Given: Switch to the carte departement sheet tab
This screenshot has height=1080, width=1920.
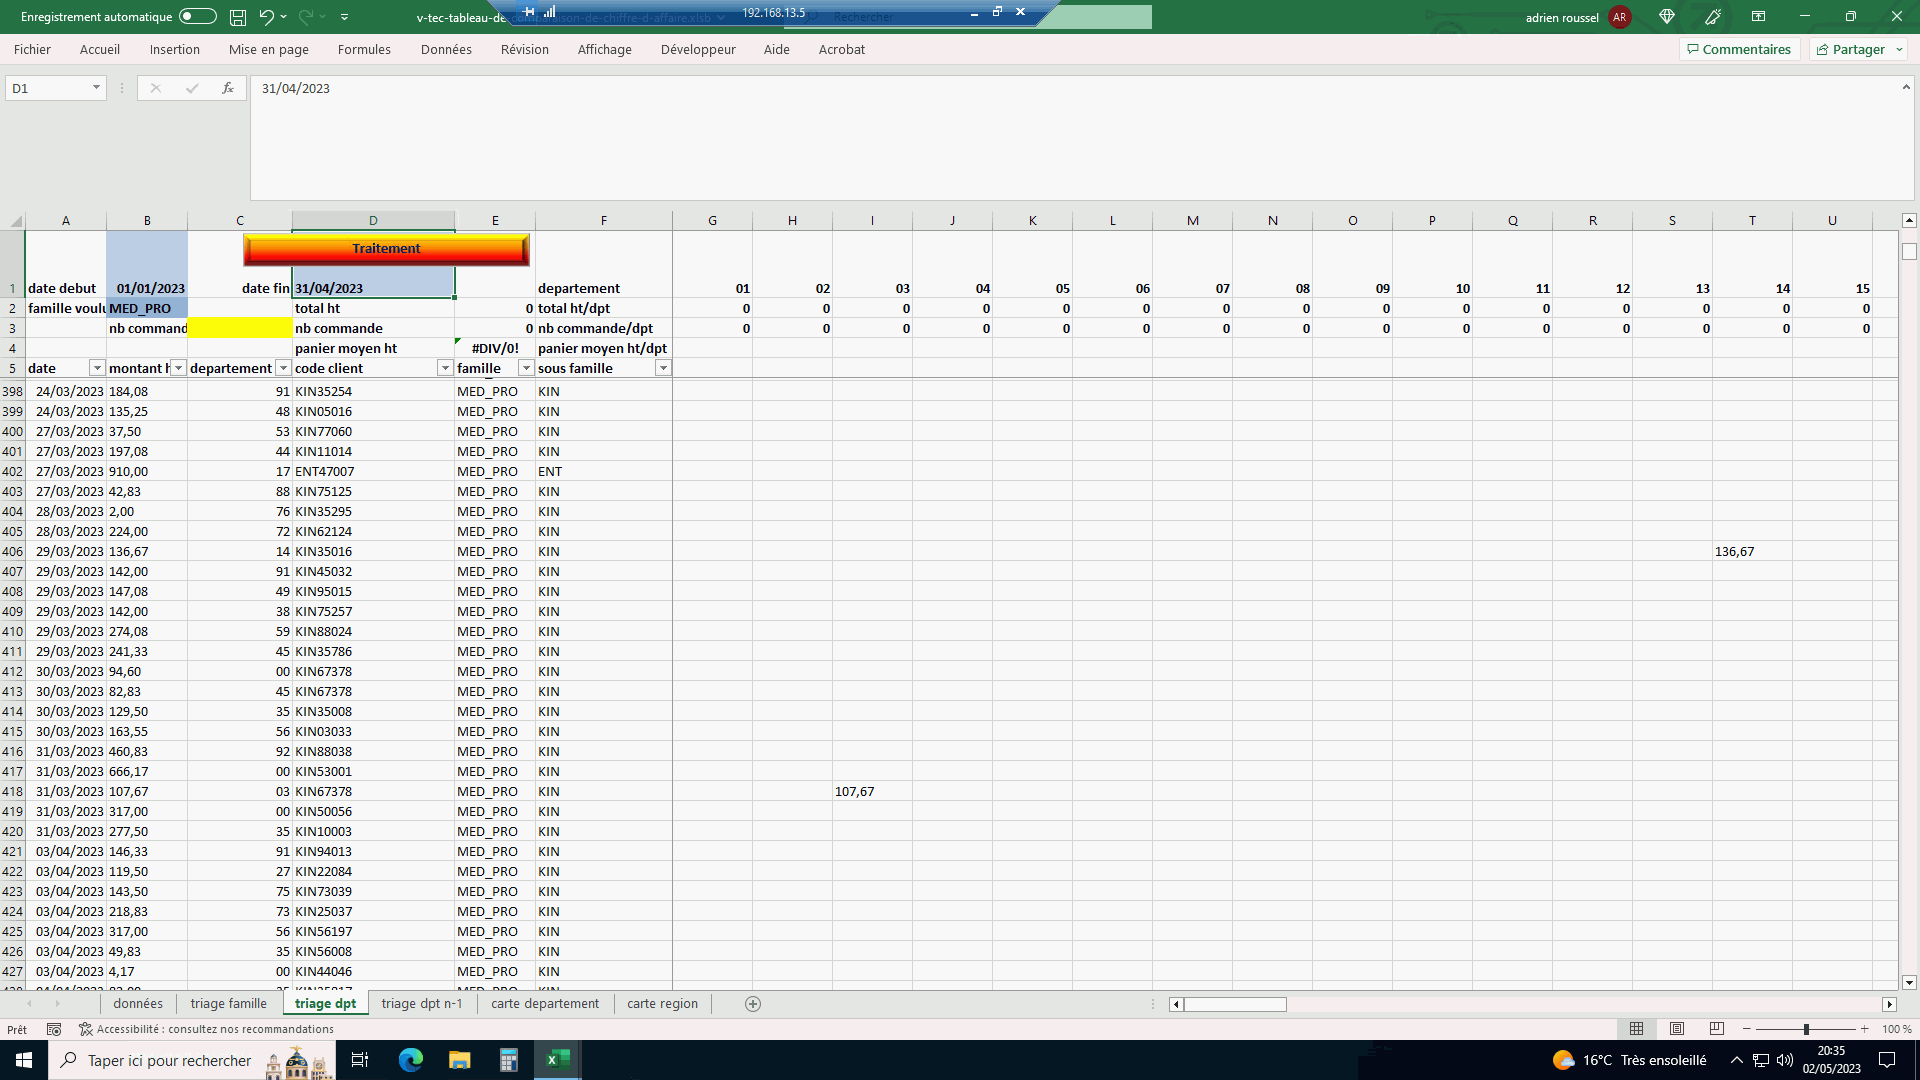Looking at the screenshot, I should [x=545, y=1004].
